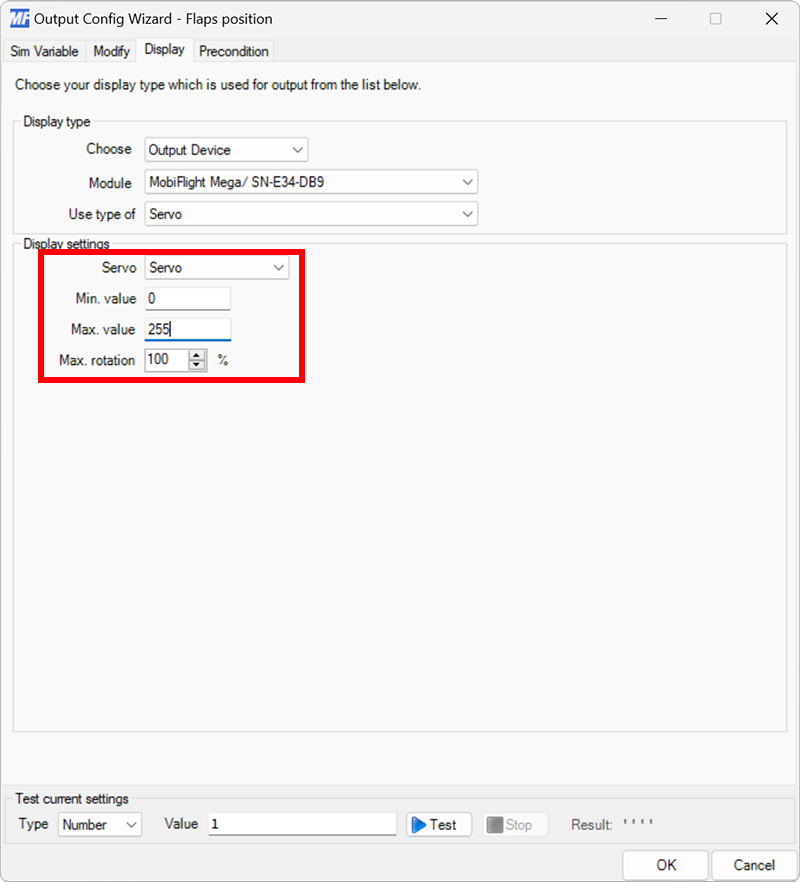Image resolution: width=800 pixels, height=882 pixels.
Task: Open the Module dropdown for MobiFlight Mega
Action: [x=467, y=182]
